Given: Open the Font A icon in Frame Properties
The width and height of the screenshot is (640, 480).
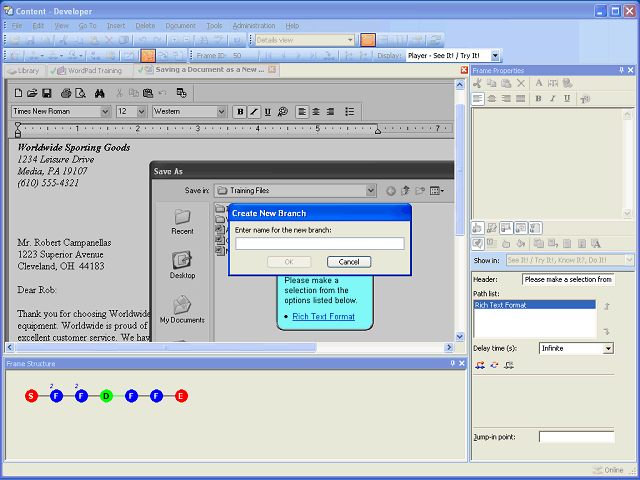Looking at the screenshot, I should 539,83.
